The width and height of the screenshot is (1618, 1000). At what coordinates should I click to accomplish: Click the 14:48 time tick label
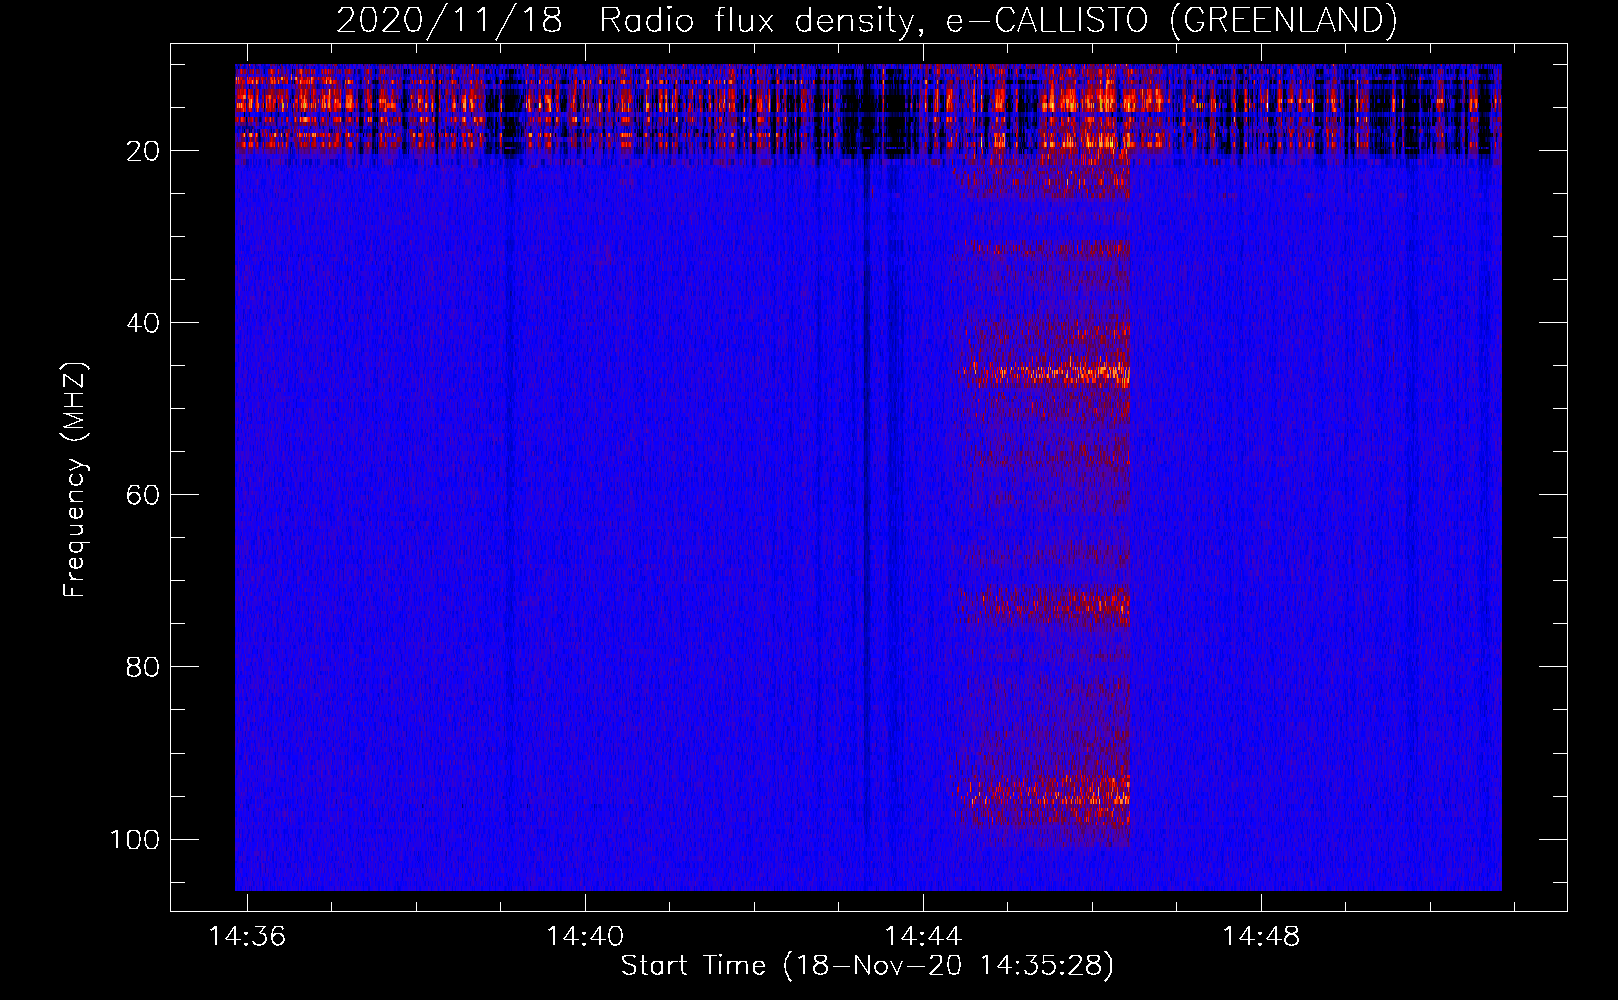tap(1261, 936)
